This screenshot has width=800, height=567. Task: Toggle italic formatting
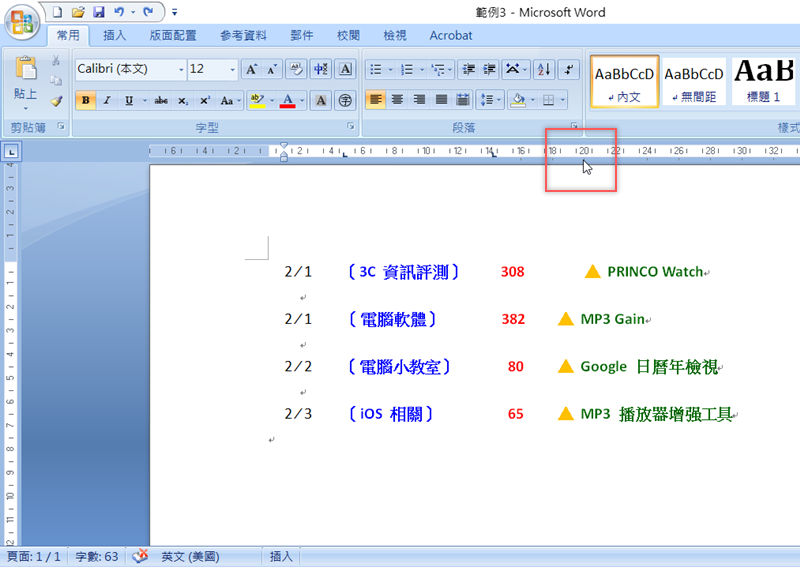coord(107,101)
